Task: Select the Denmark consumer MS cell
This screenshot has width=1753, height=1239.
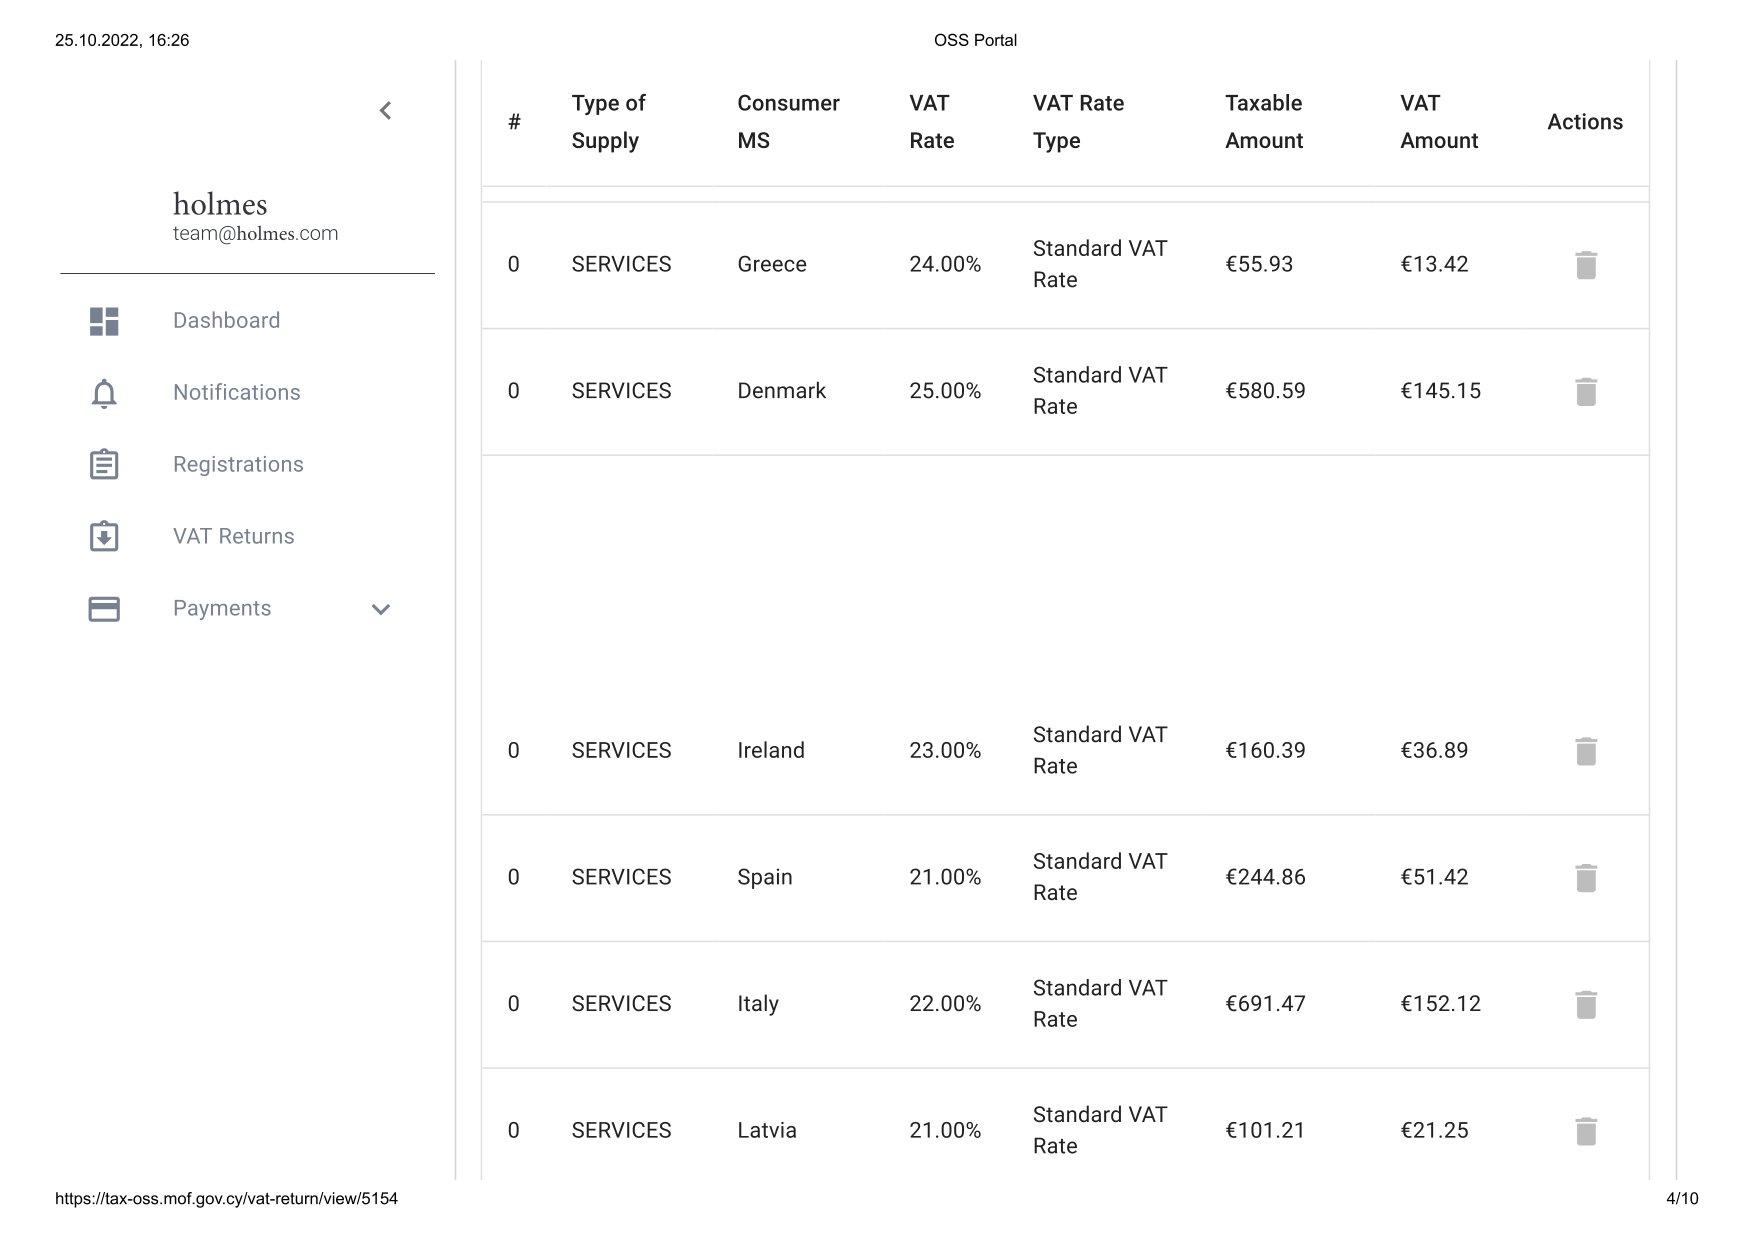Action: [781, 390]
